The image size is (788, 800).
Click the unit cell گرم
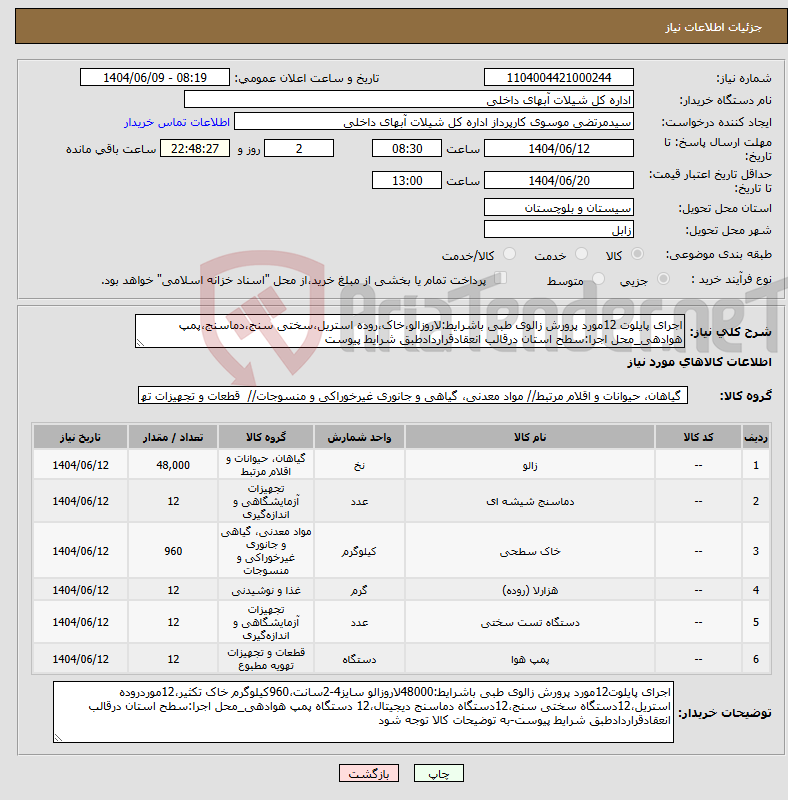point(359,590)
